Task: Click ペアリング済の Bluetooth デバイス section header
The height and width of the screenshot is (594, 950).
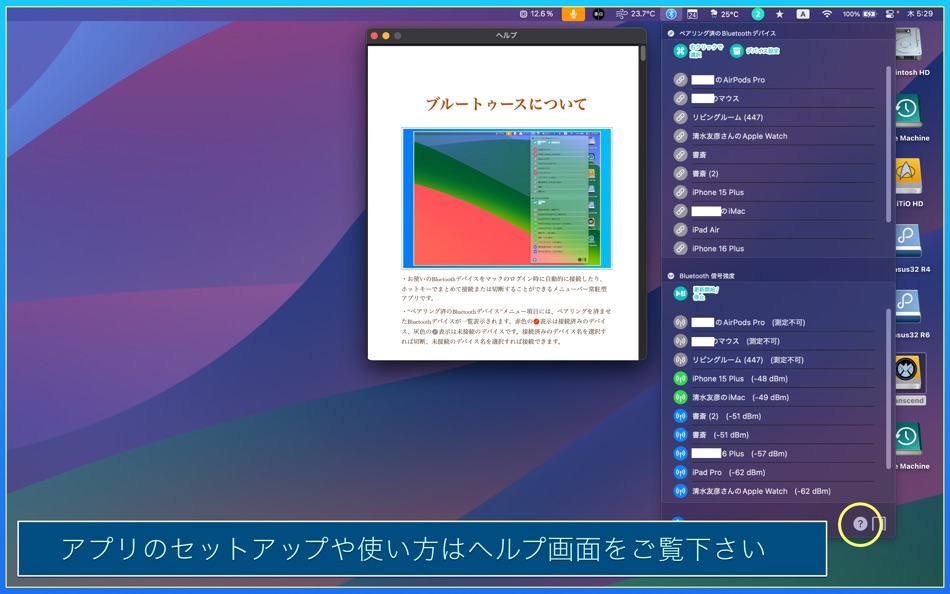Action: tap(727, 33)
